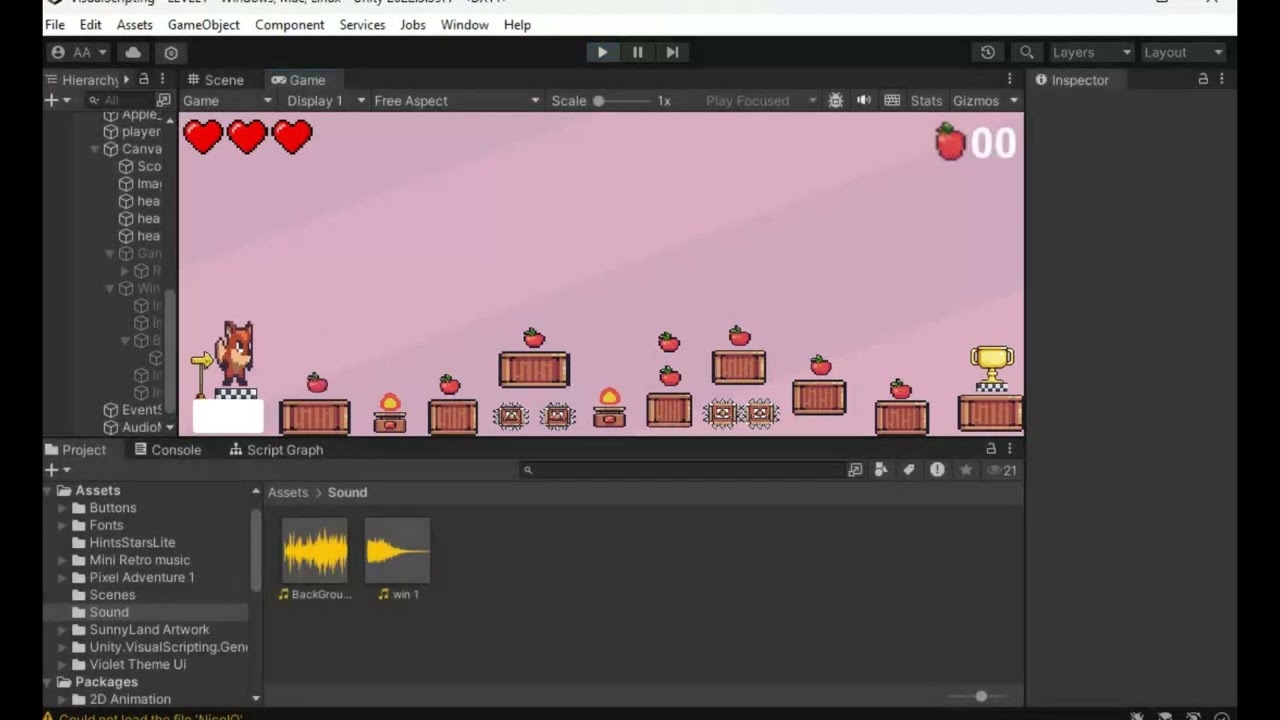Open the Assets menu
This screenshot has width=1280, height=720.
point(134,24)
